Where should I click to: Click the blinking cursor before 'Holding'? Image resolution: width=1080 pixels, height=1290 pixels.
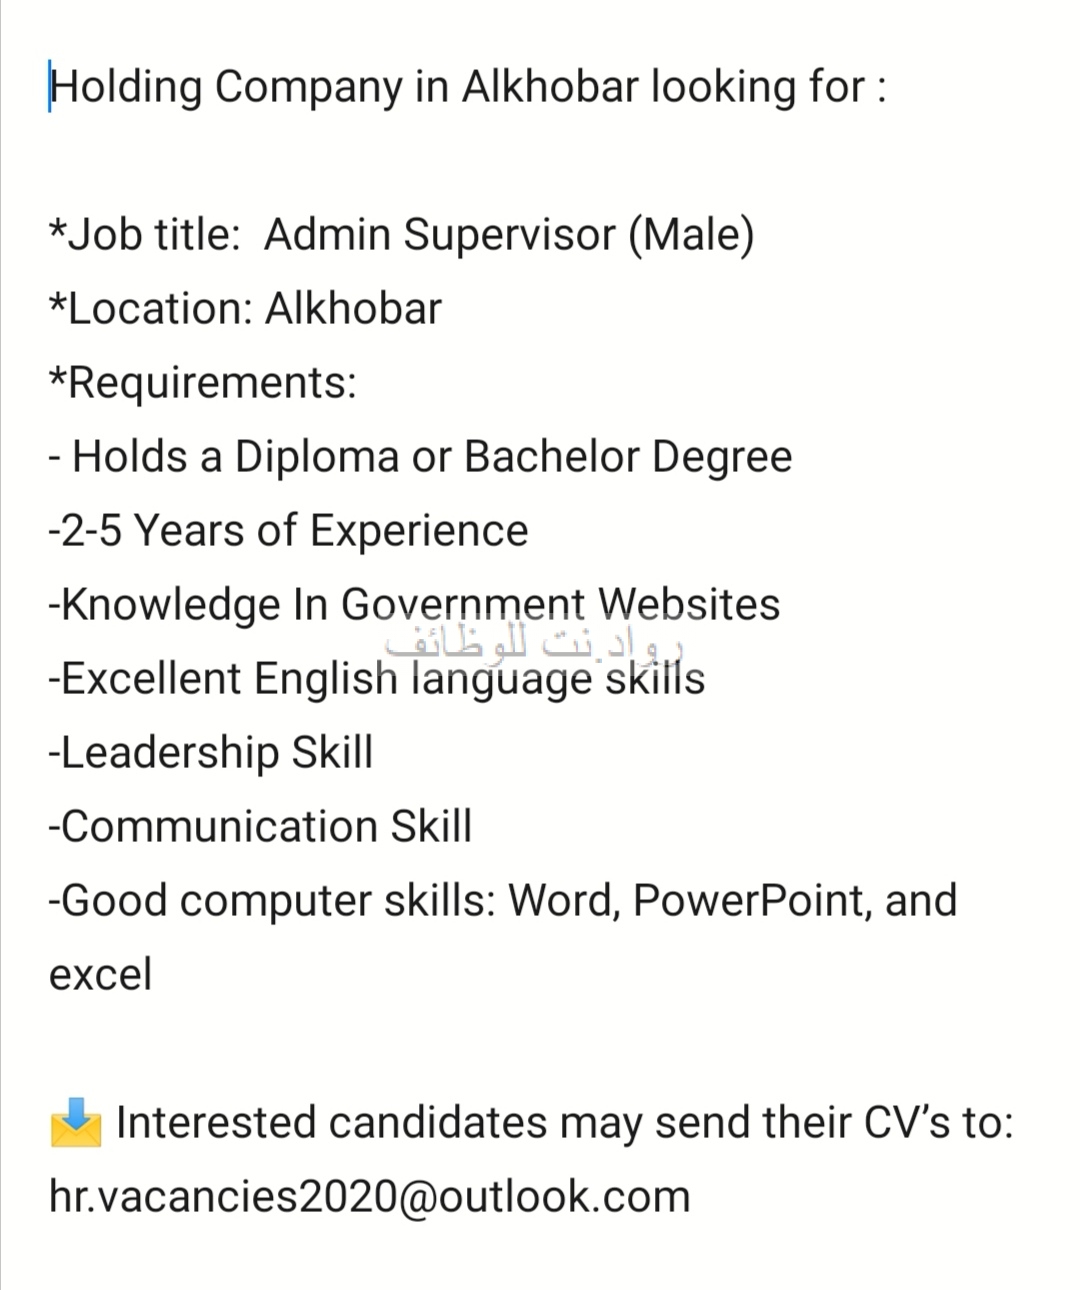tap(50, 87)
